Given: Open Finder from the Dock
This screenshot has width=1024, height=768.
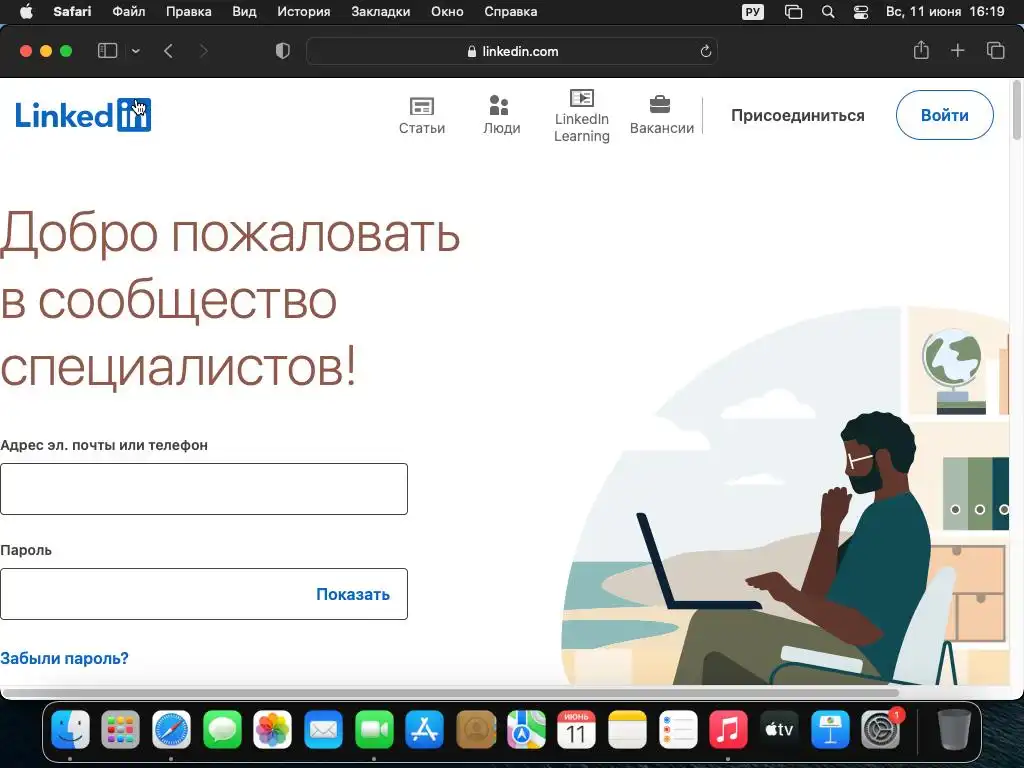Looking at the screenshot, I should click(x=70, y=729).
